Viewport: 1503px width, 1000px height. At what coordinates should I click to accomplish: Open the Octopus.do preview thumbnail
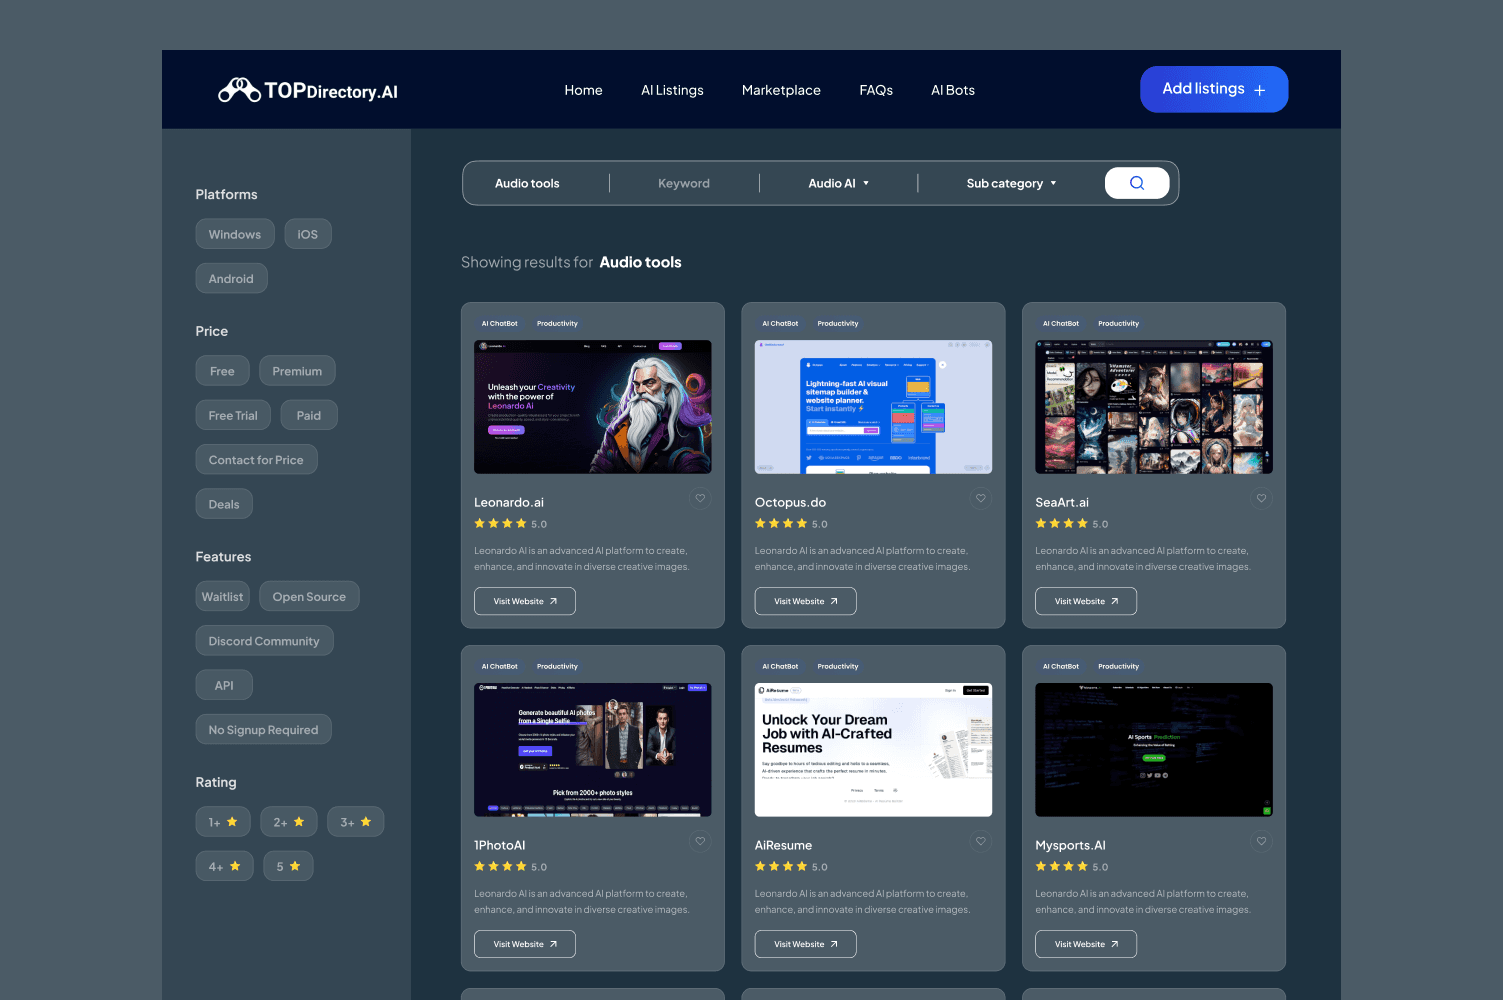[873, 407]
